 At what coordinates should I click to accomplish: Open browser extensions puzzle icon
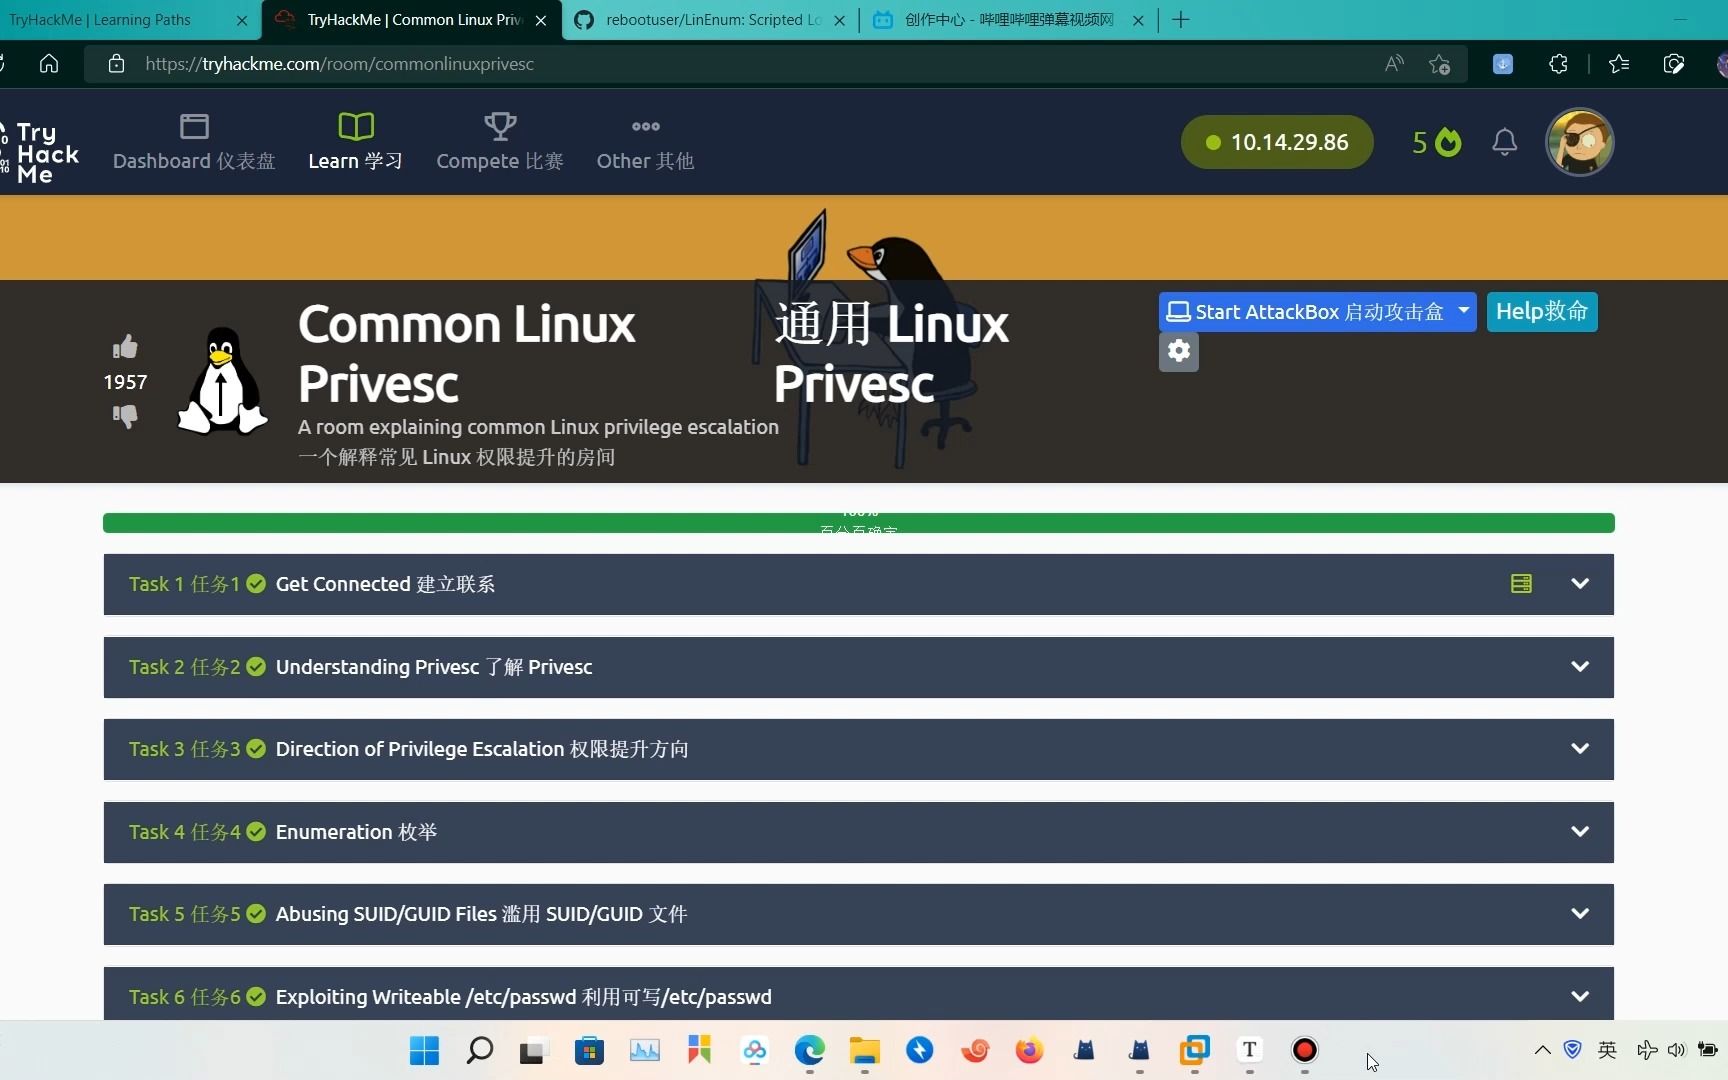[x=1558, y=64]
